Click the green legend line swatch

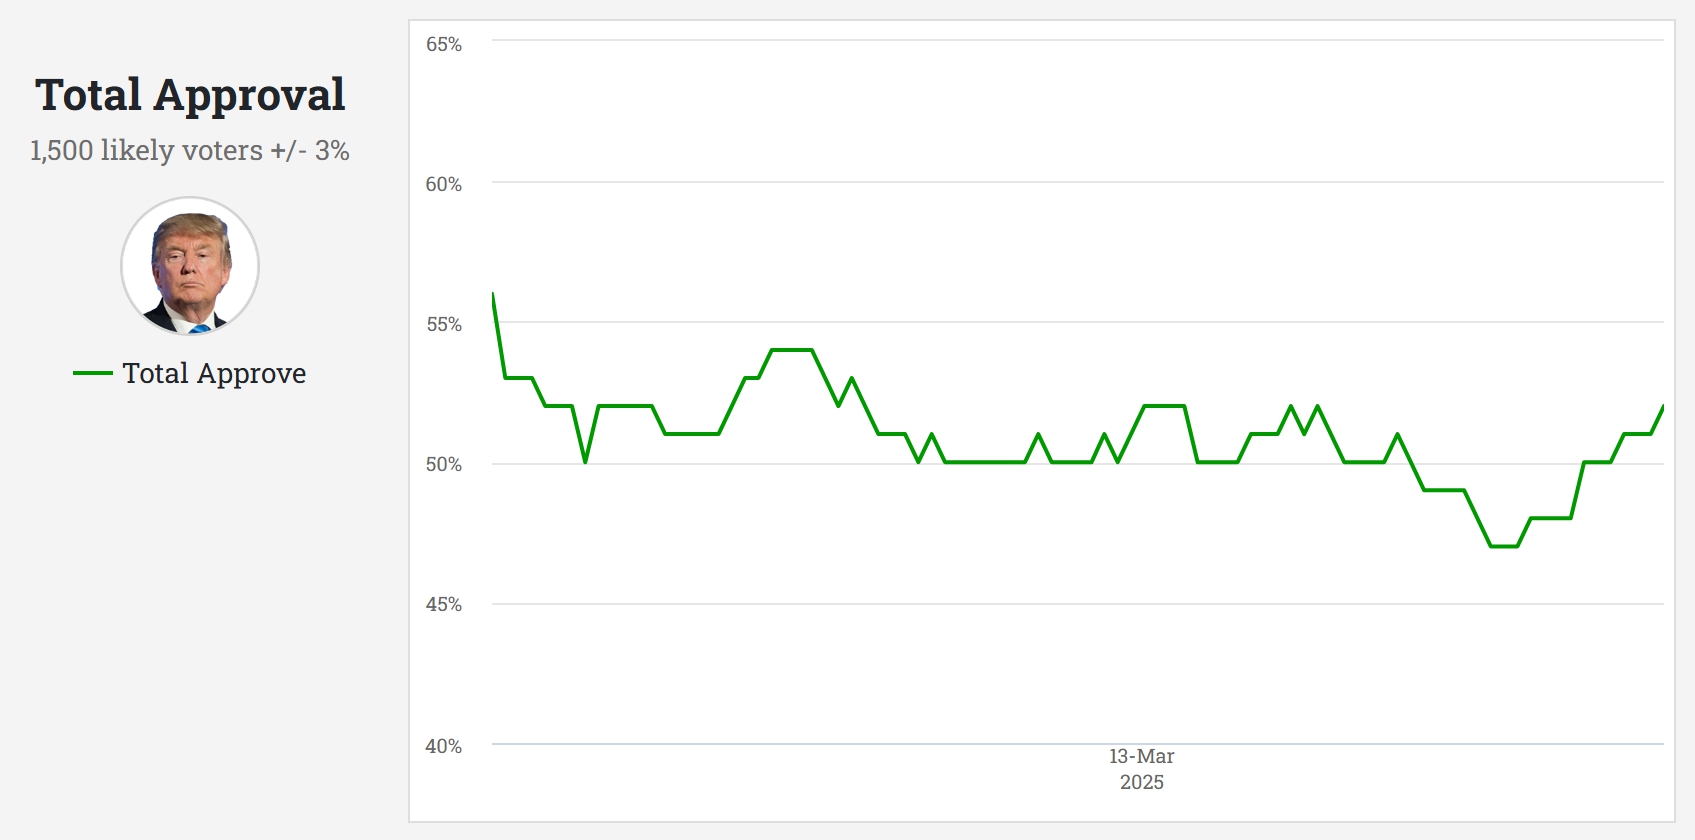92,374
